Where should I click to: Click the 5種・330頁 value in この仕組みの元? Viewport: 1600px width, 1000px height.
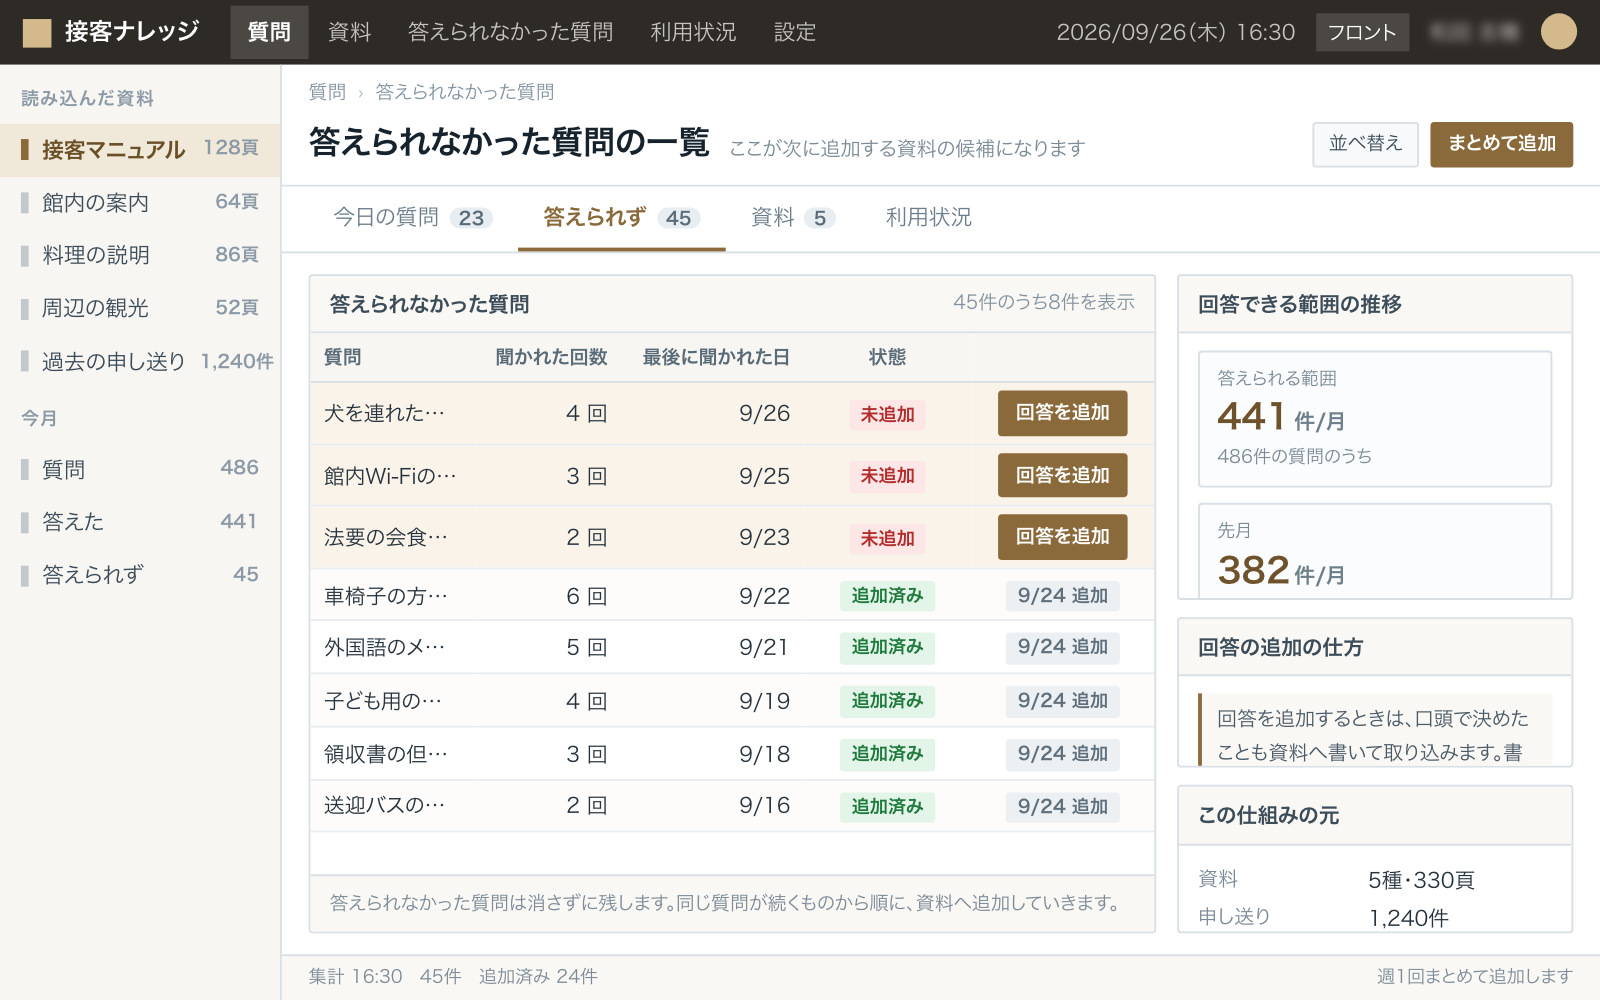[1421, 880]
